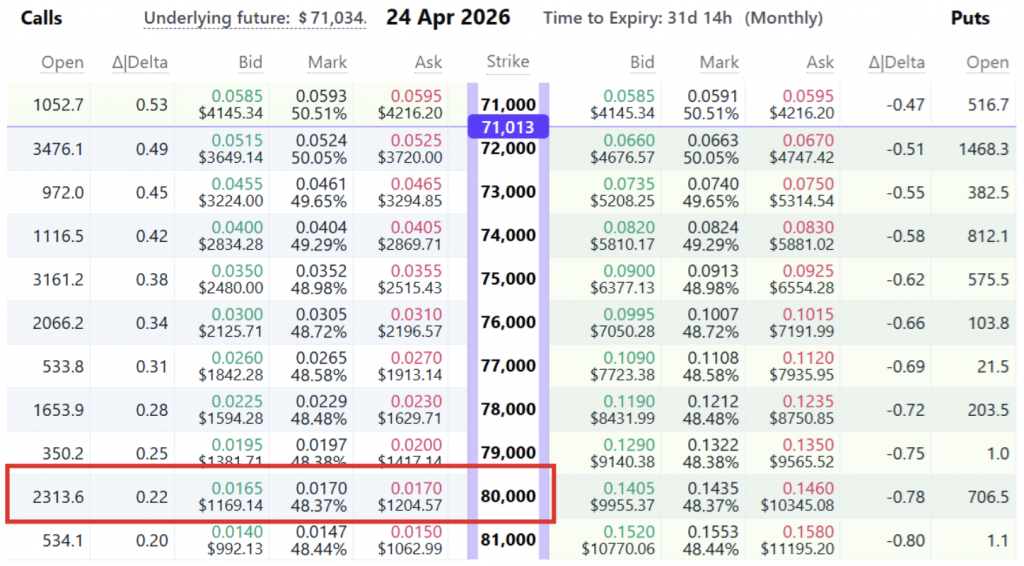1024x566 pixels.
Task: Click the Puts section heading
Action: coord(970,18)
